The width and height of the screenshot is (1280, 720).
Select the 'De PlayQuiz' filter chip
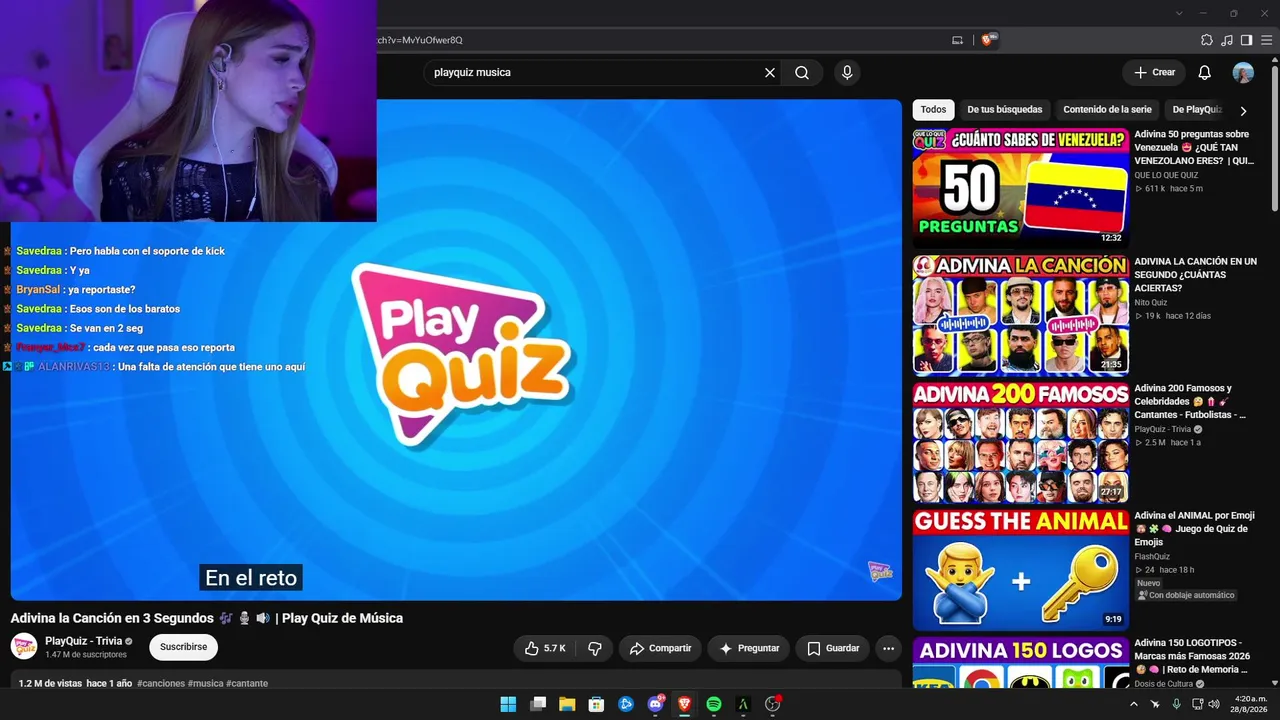click(x=1197, y=110)
